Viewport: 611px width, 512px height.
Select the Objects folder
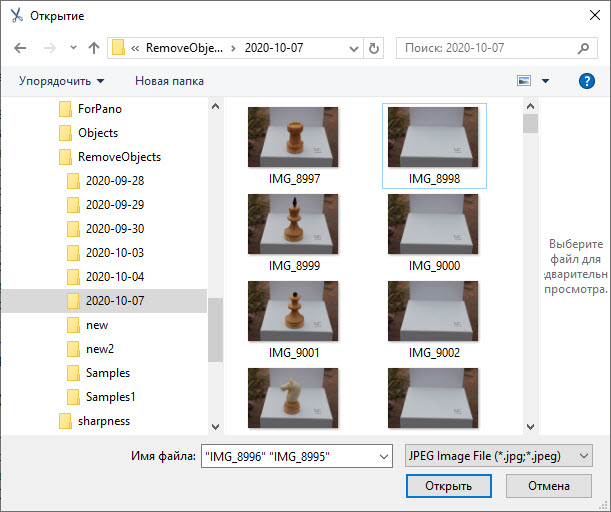[98, 133]
